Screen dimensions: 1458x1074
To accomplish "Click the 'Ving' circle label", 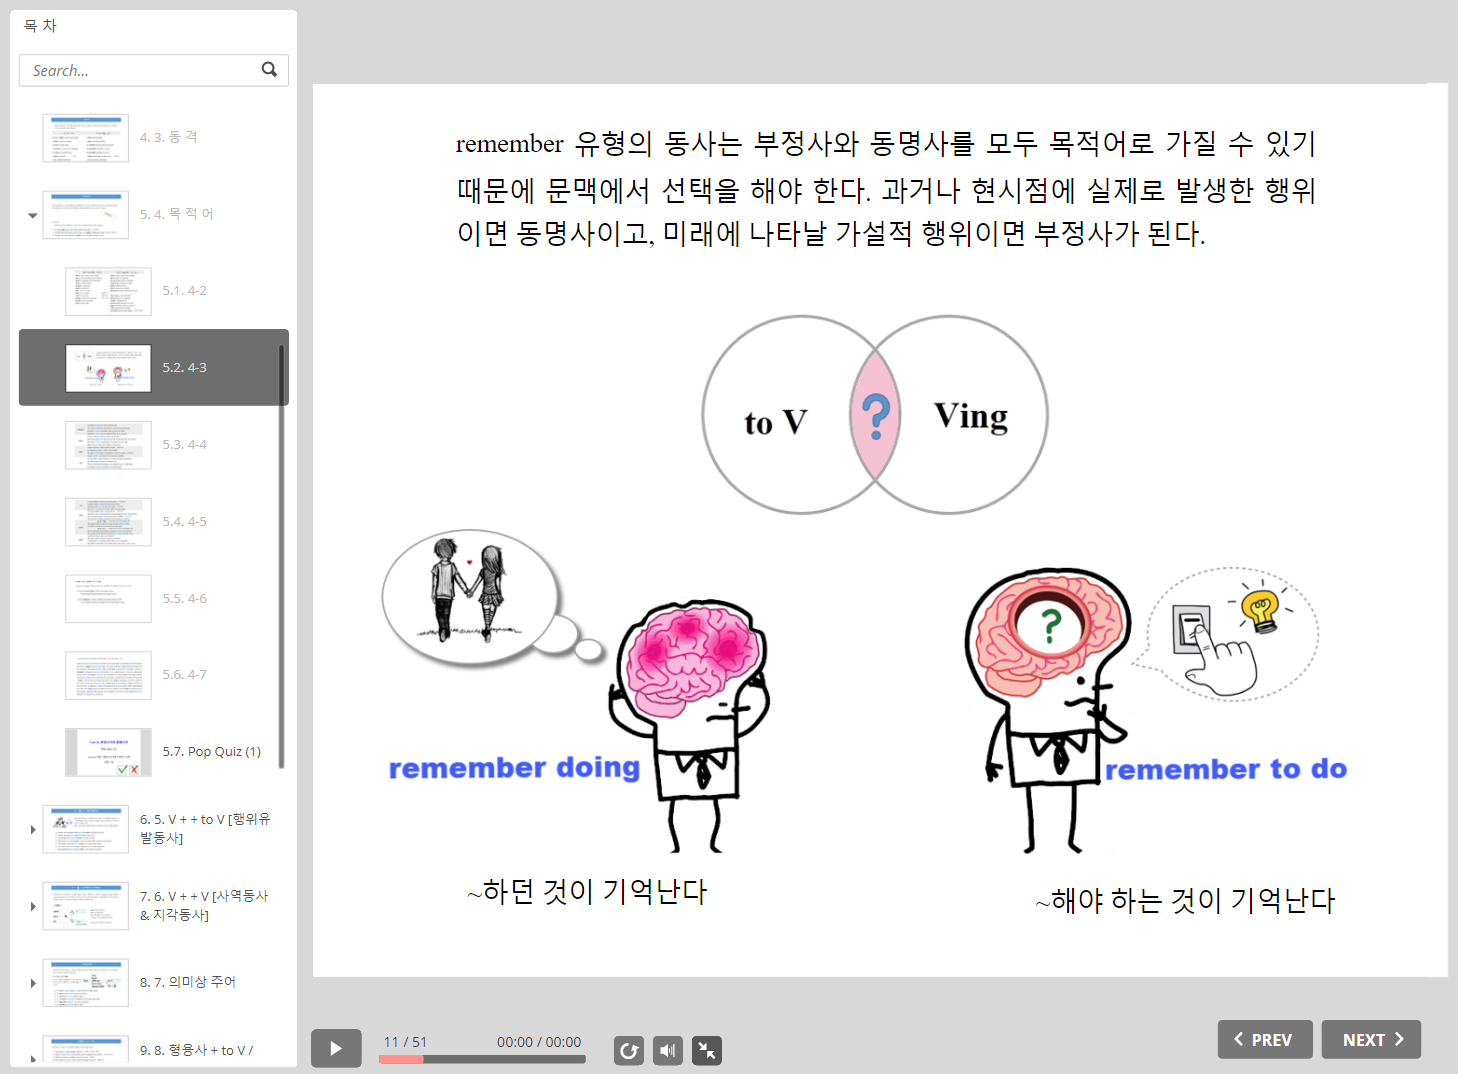I will pos(971,416).
